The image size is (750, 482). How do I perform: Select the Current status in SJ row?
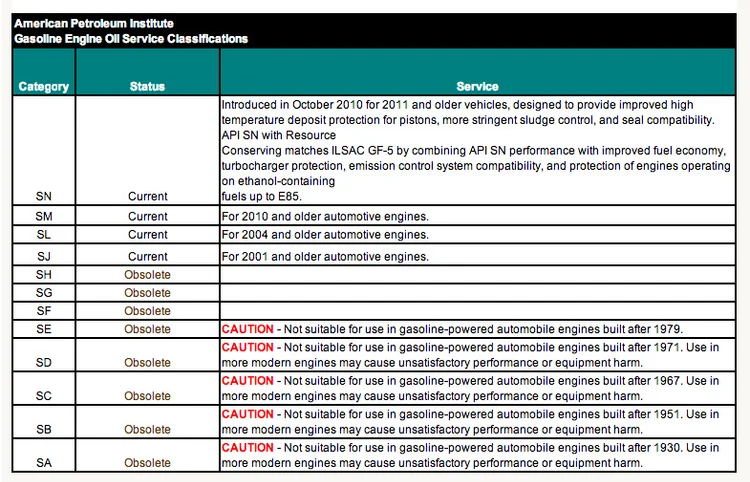tap(148, 256)
